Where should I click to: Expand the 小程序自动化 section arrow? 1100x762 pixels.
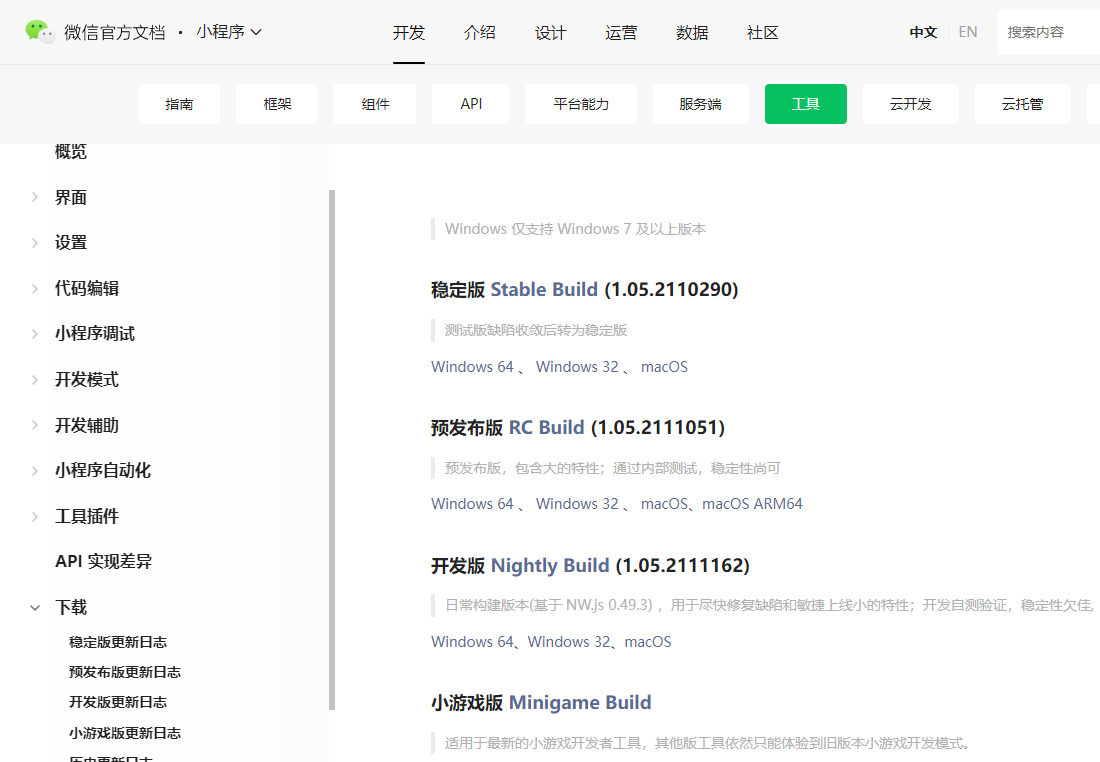coord(35,471)
